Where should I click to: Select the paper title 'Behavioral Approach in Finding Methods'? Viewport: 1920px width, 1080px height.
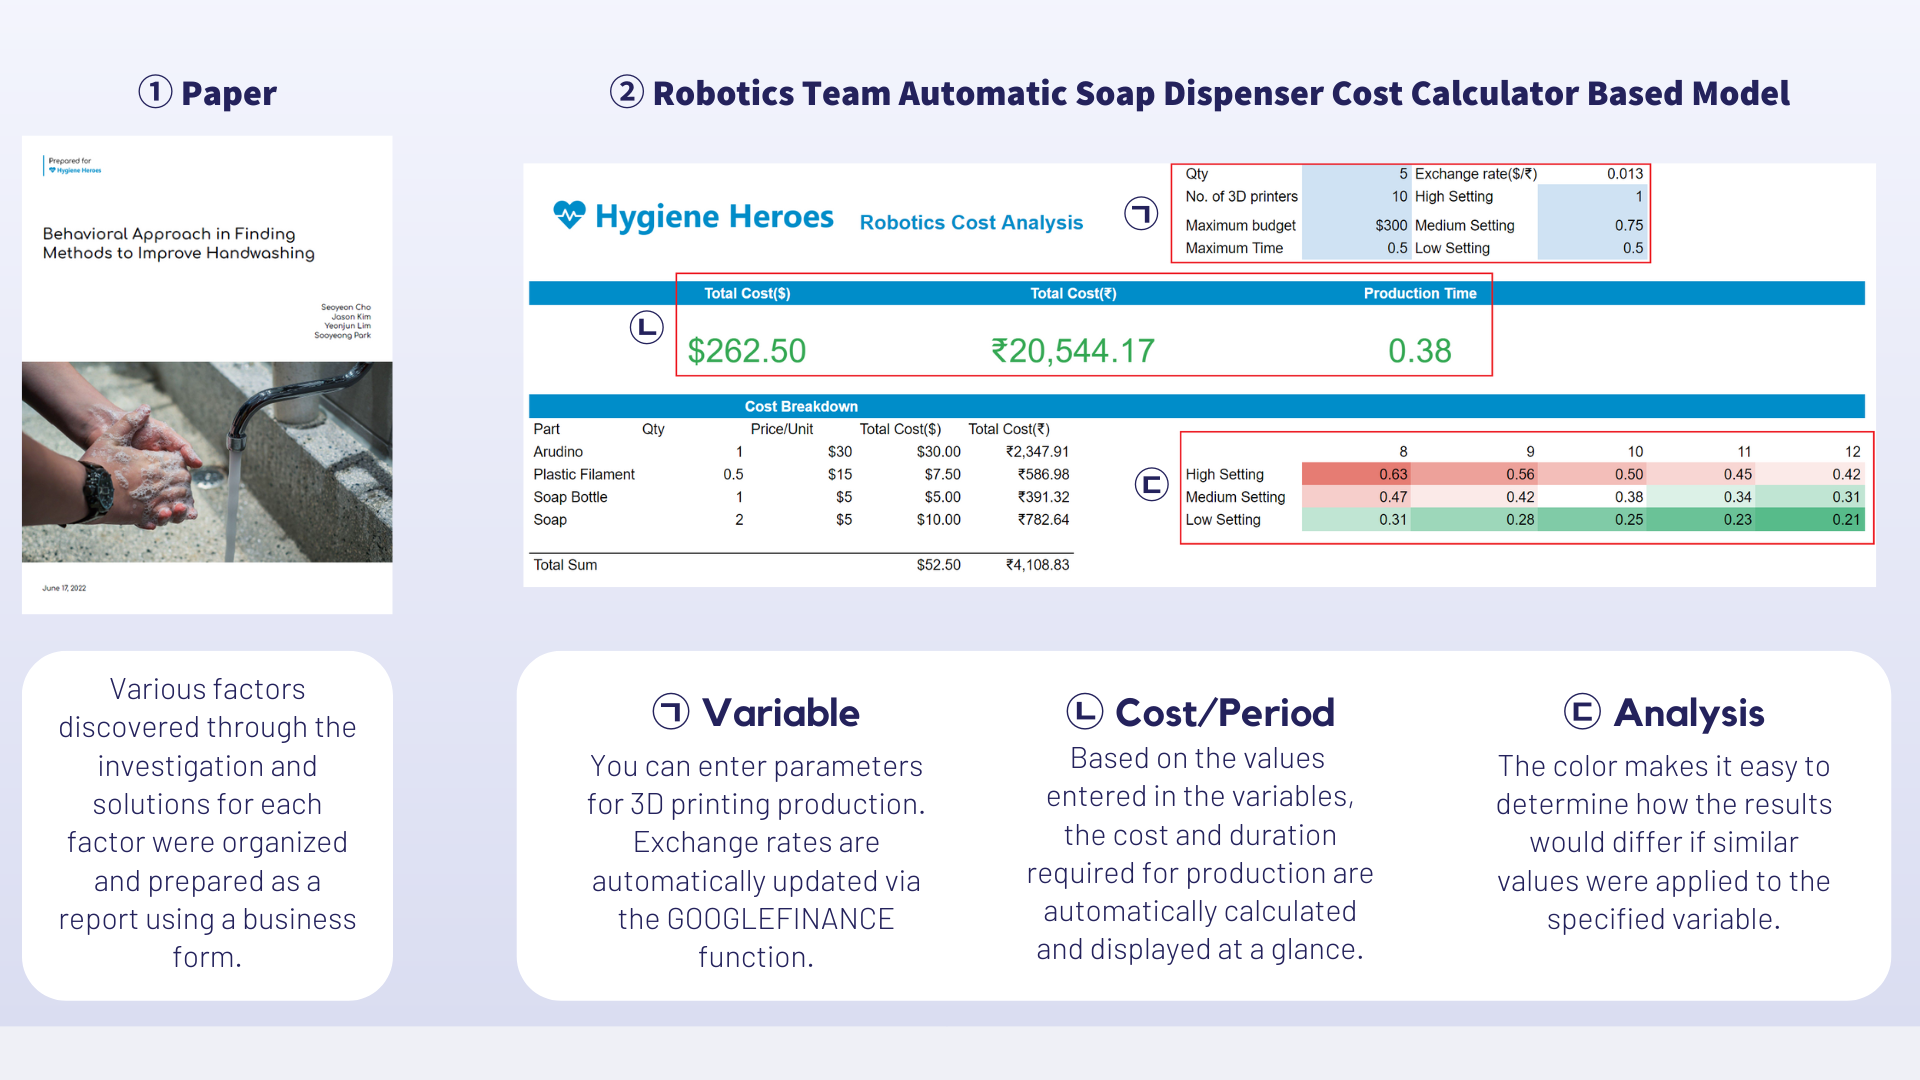[178, 243]
